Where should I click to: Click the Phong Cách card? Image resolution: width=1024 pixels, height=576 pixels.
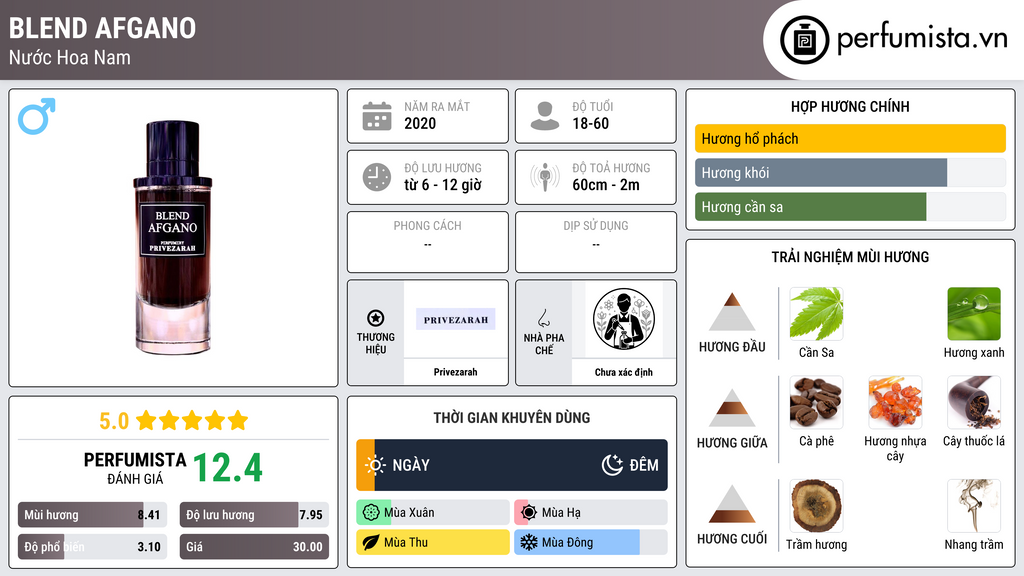428,242
